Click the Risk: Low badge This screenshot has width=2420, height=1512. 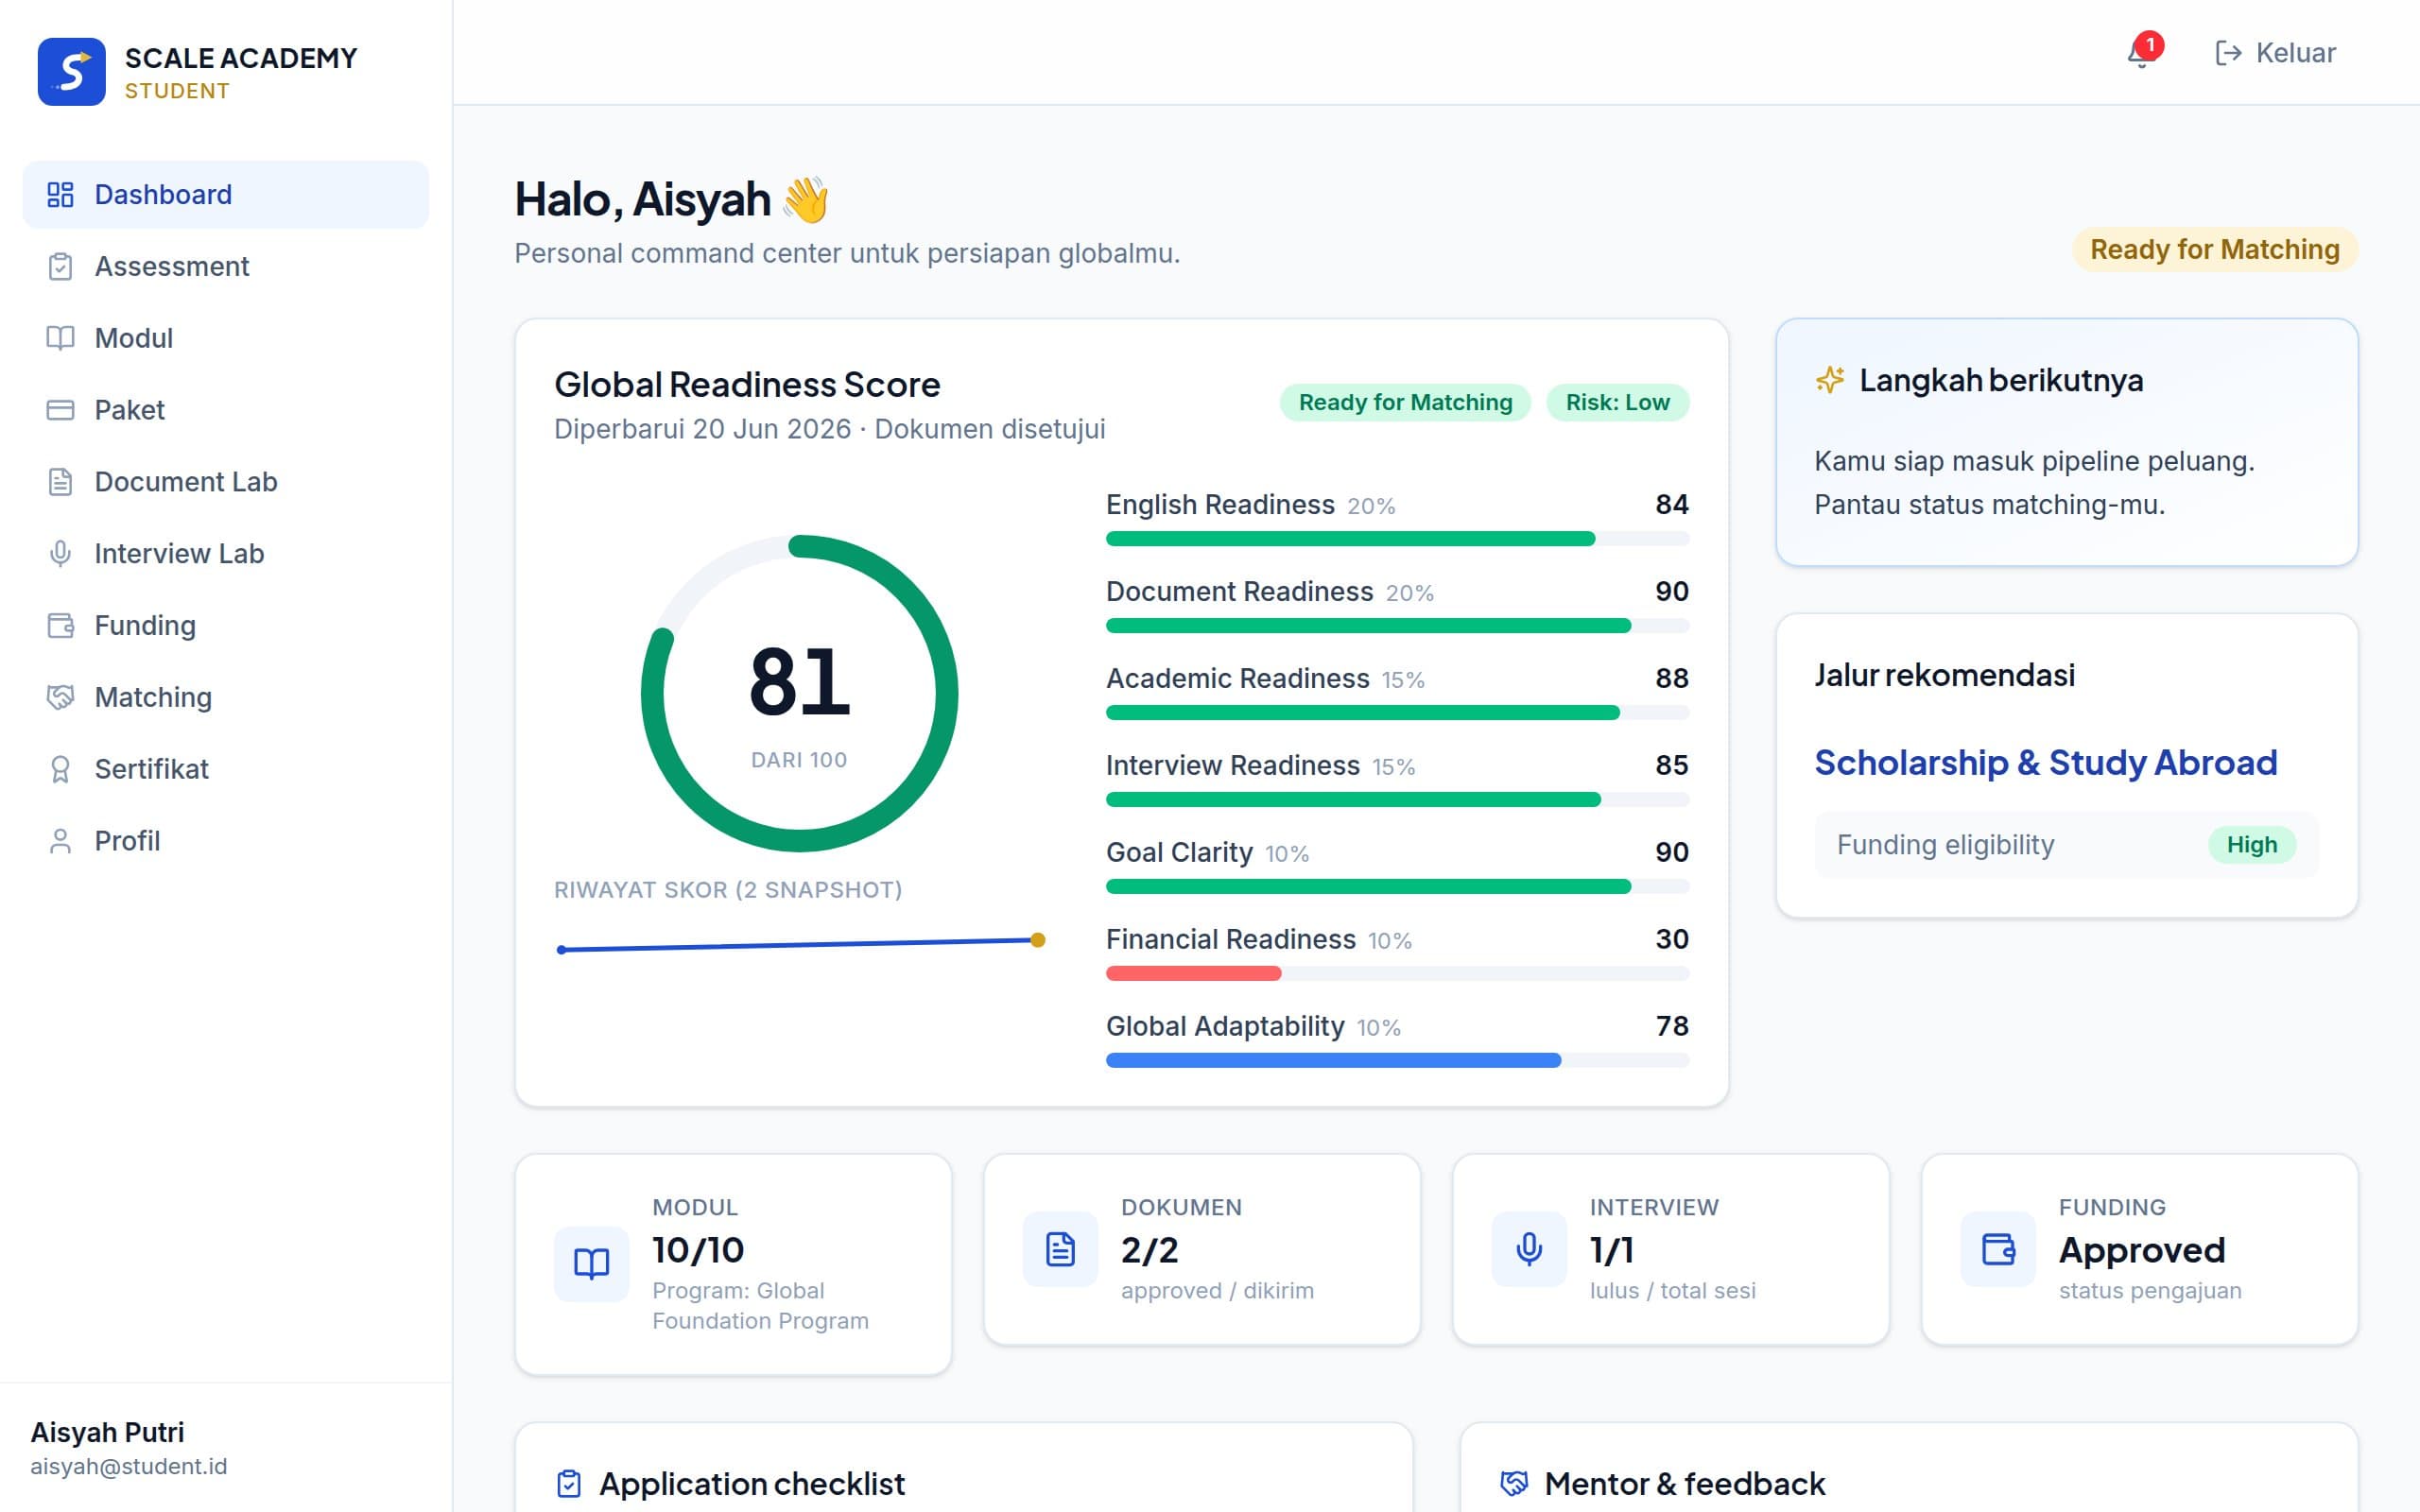pyautogui.click(x=1618, y=402)
